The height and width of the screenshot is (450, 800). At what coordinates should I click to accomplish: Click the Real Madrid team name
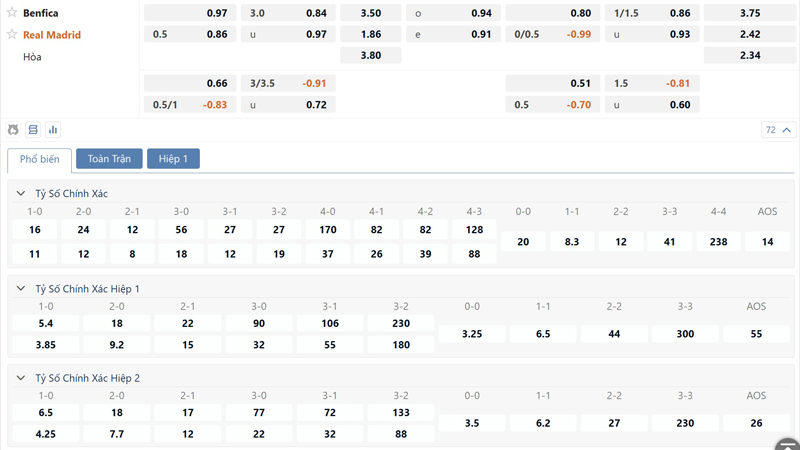click(x=52, y=35)
